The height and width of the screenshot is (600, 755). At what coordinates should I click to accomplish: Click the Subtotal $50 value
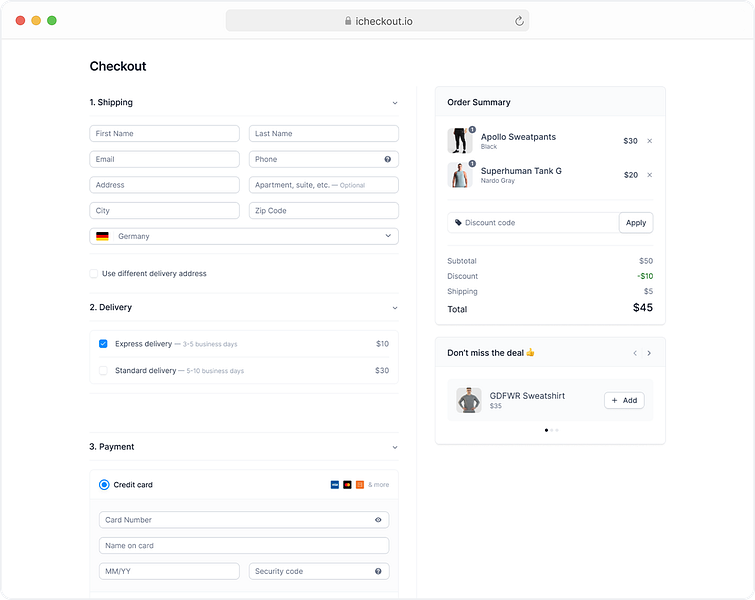tap(646, 261)
